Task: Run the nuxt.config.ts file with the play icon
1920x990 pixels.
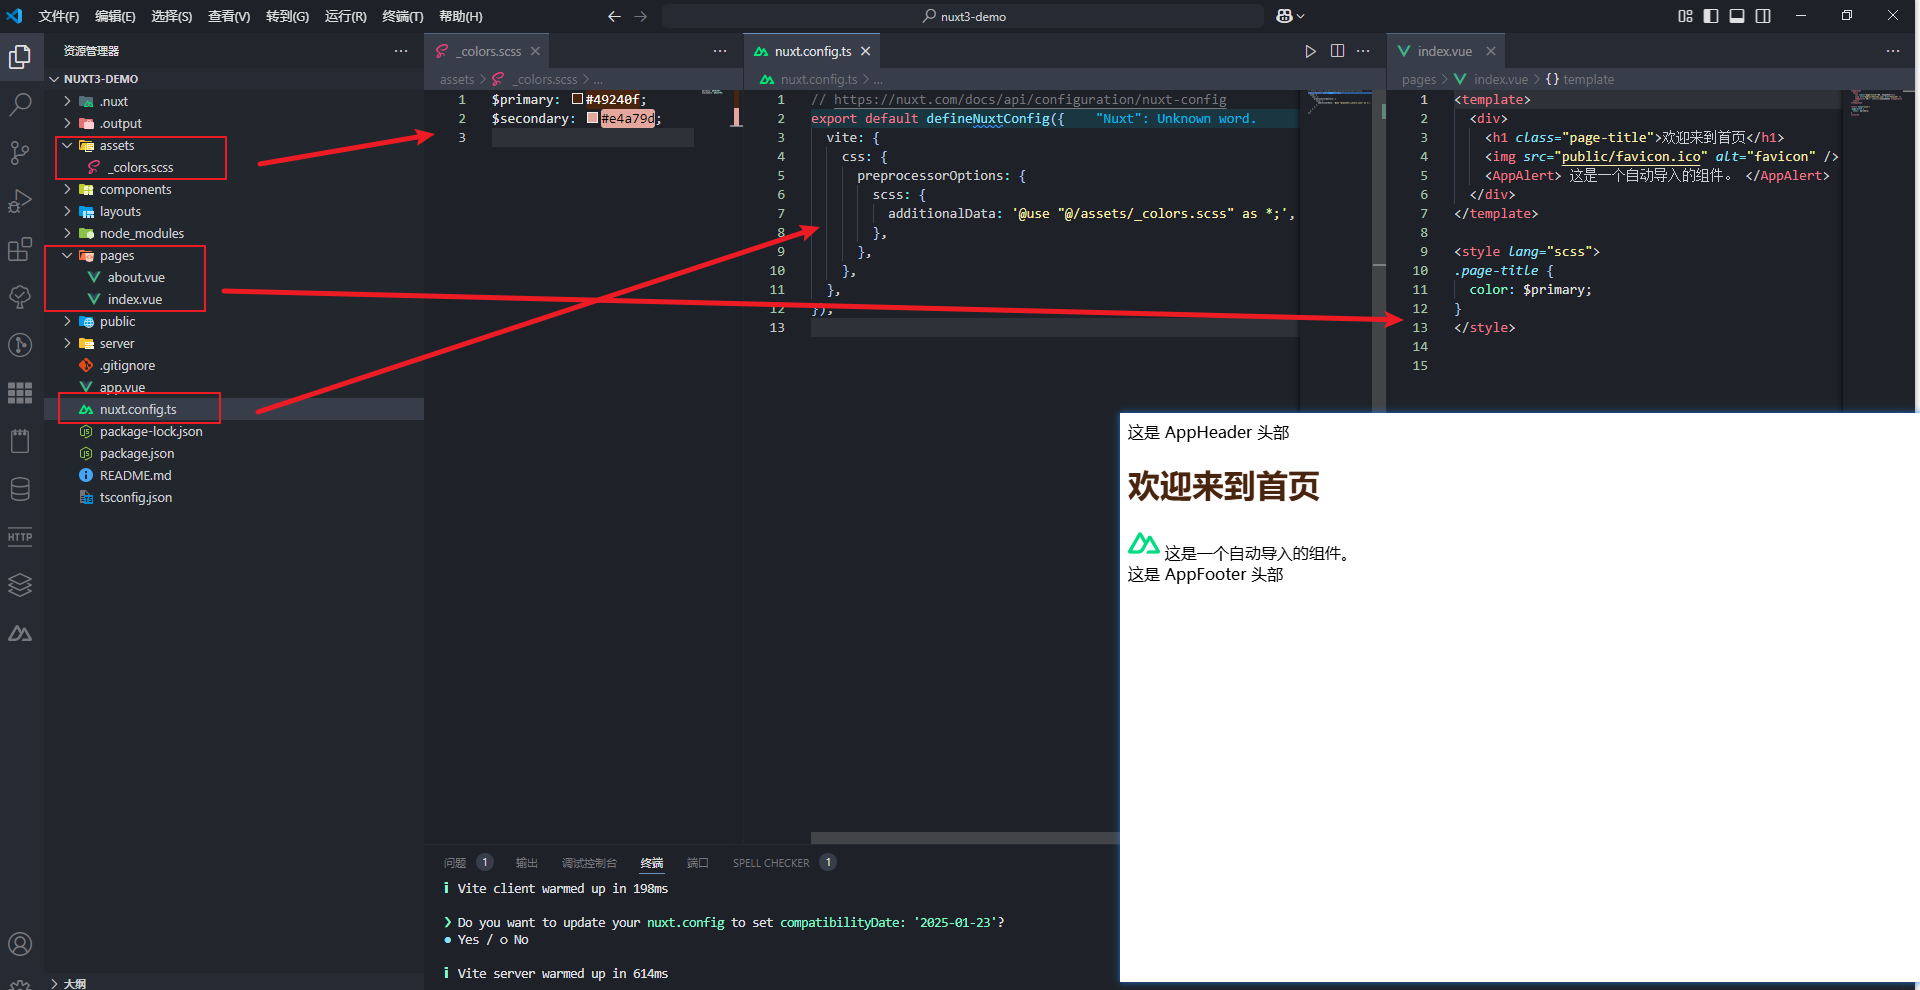Action: (1310, 51)
